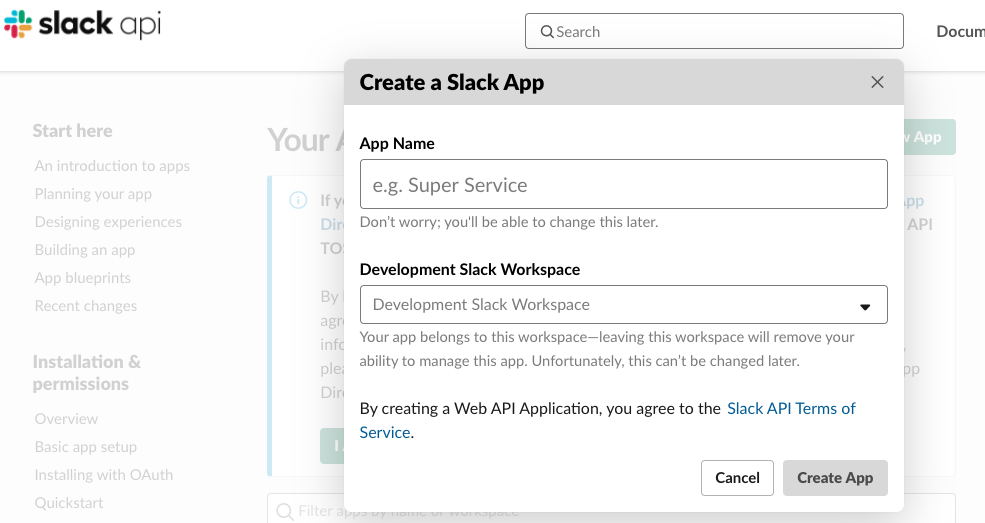Close the Create a Slack App dialog
985x523 pixels.
[x=878, y=82]
